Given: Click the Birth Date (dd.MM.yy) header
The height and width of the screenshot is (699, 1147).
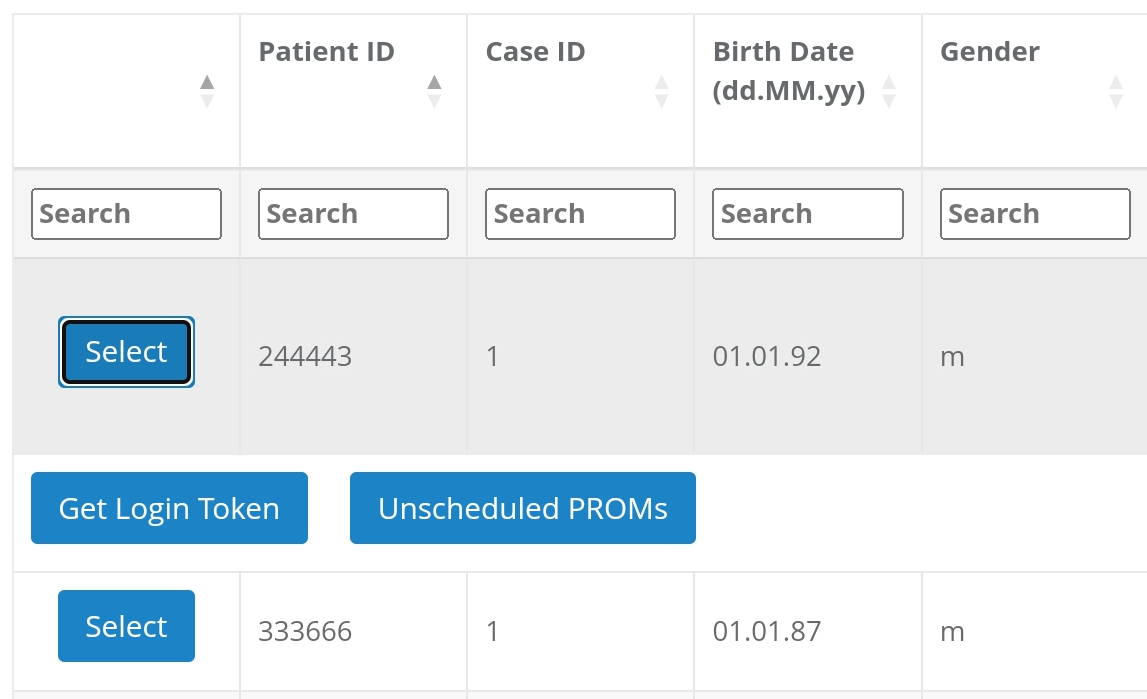Looking at the screenshot, I should coord(788,72).
